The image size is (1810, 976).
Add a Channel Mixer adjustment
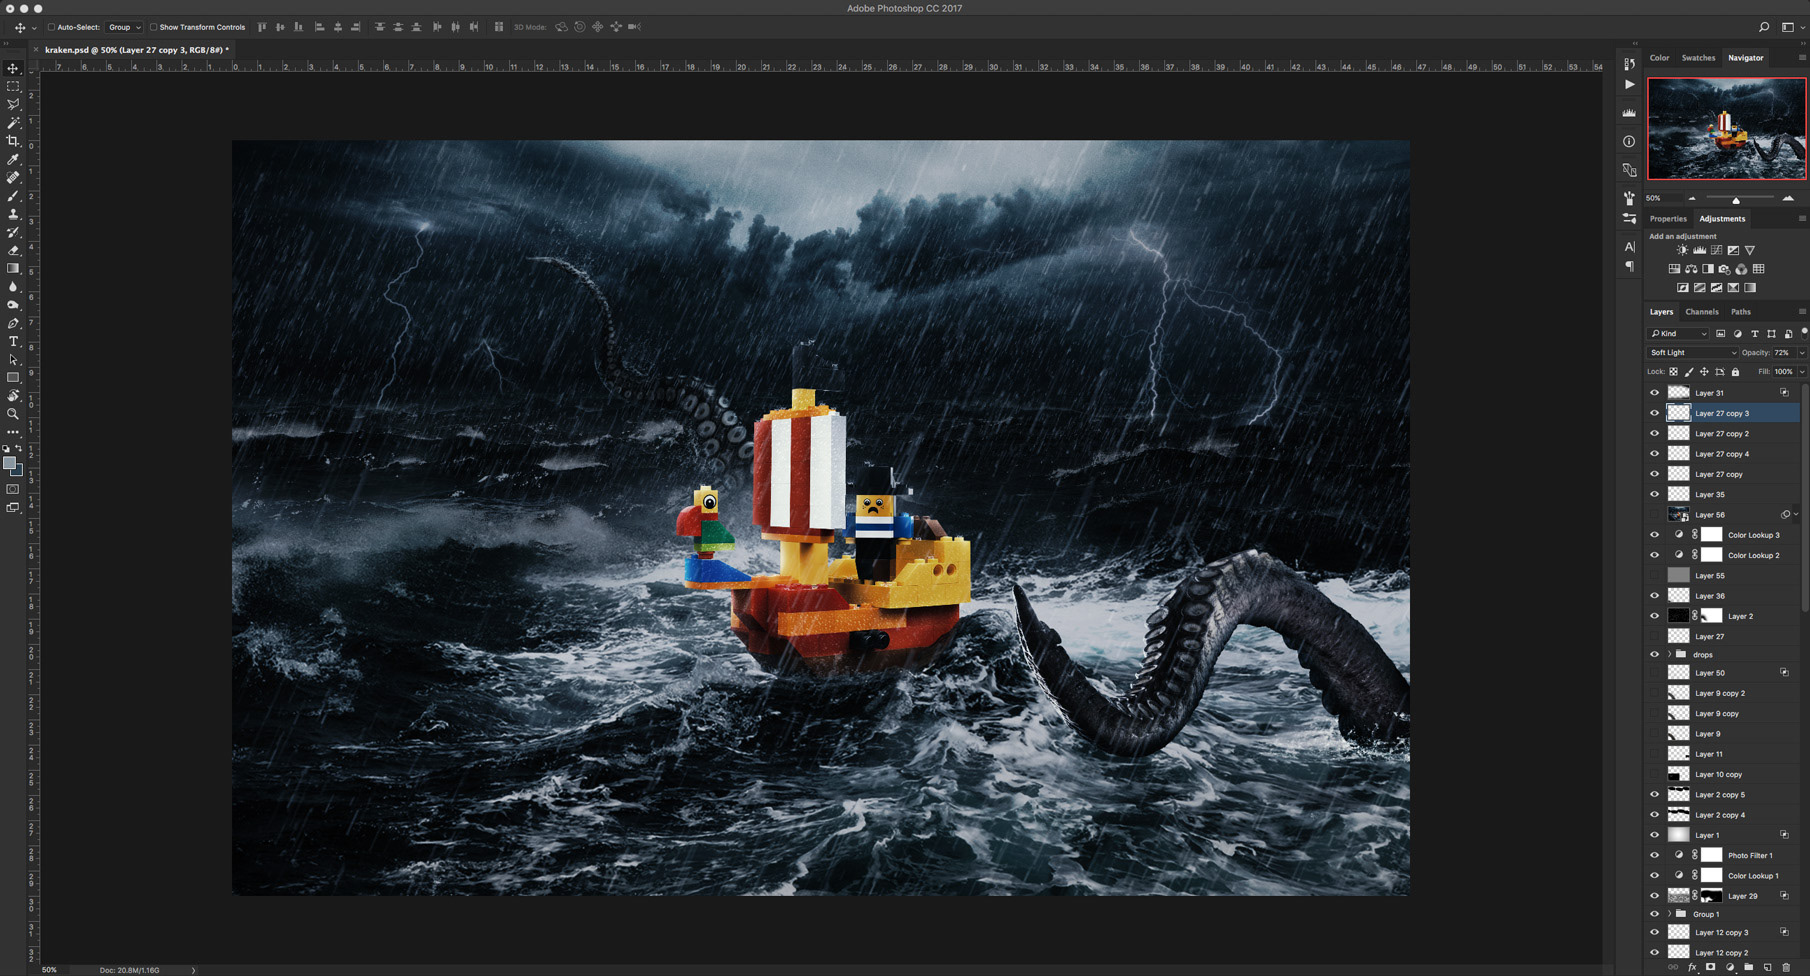pyautogui.click(x=1741, y=269)
